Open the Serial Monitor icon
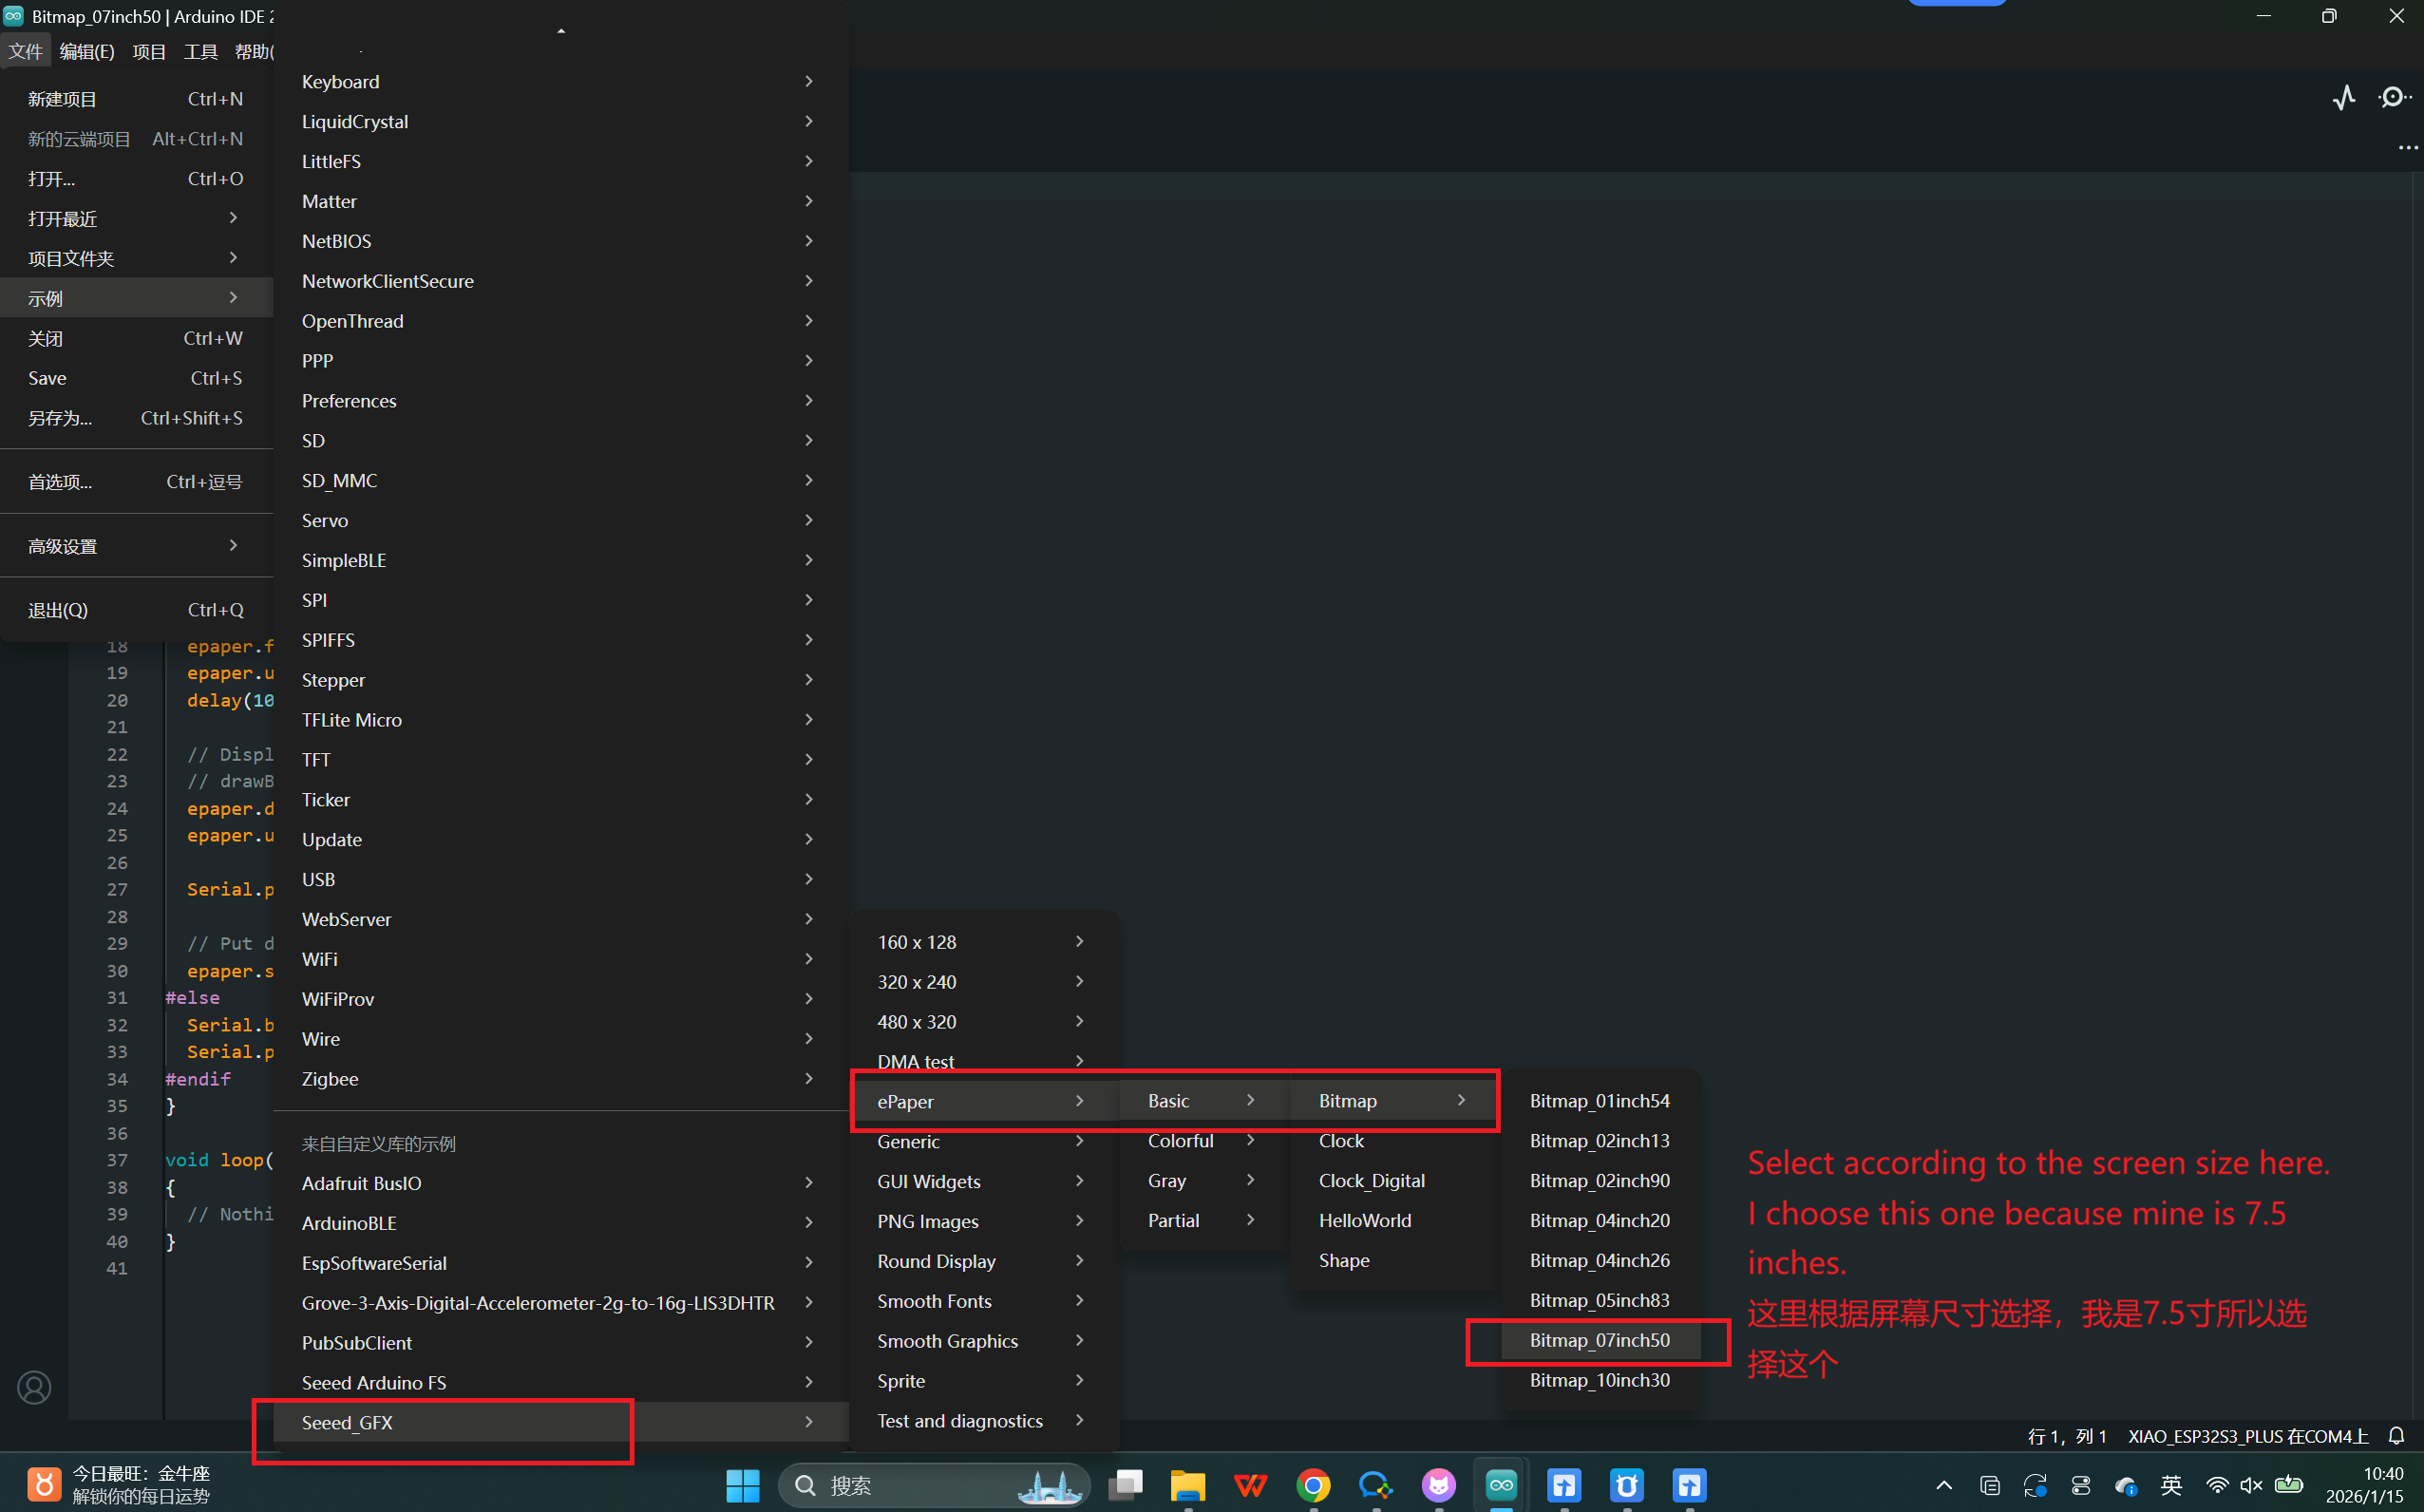The height and width of the screenshot is (1512, 2424). 2394,97
